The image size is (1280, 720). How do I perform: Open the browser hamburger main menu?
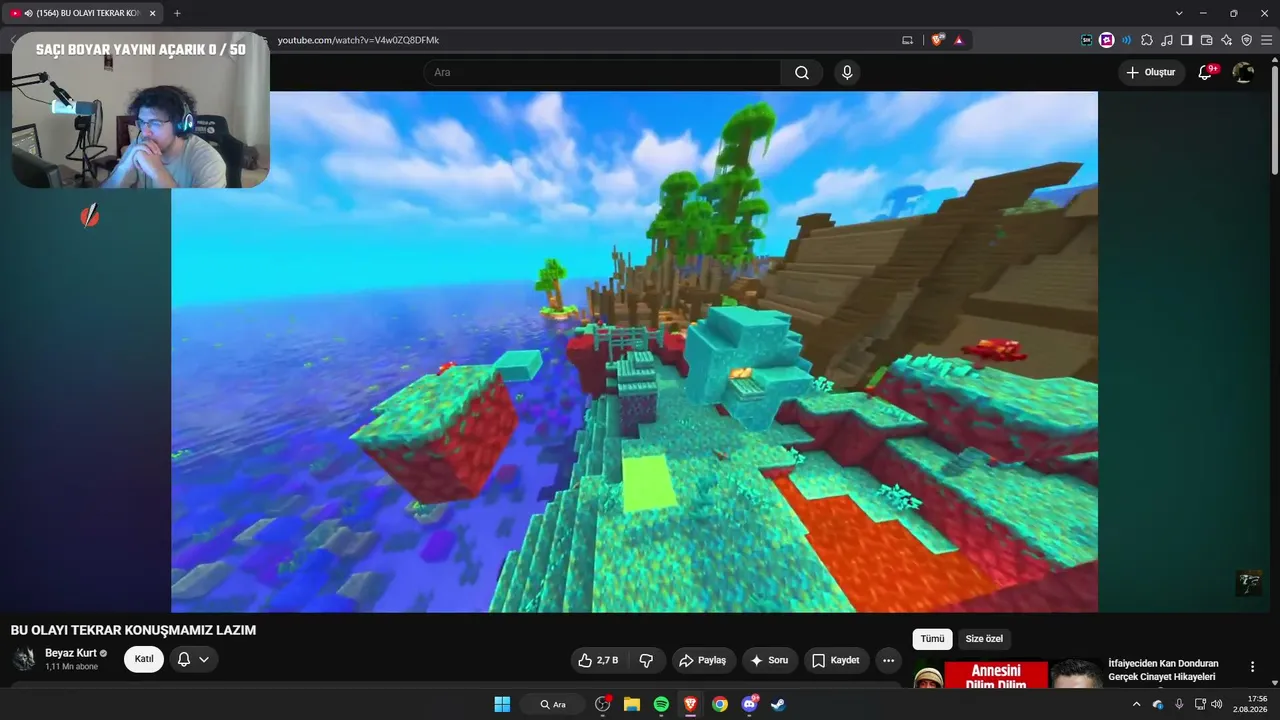pos(1266,40)
